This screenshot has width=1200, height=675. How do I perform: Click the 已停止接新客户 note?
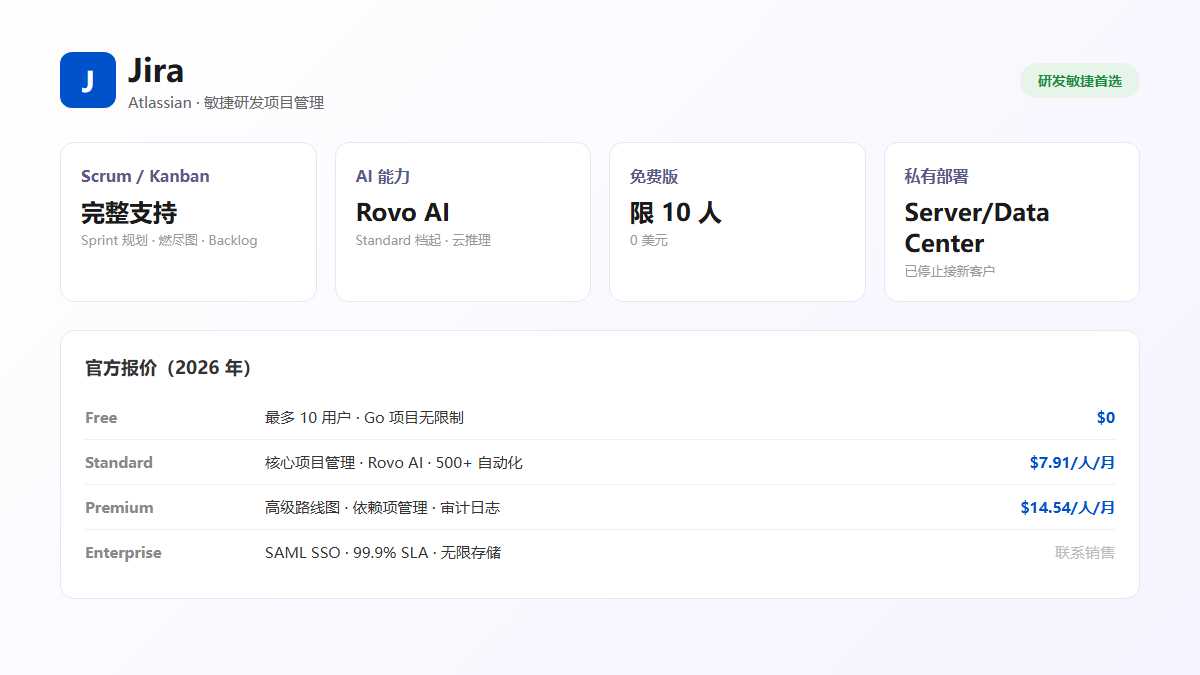point(950,271)
